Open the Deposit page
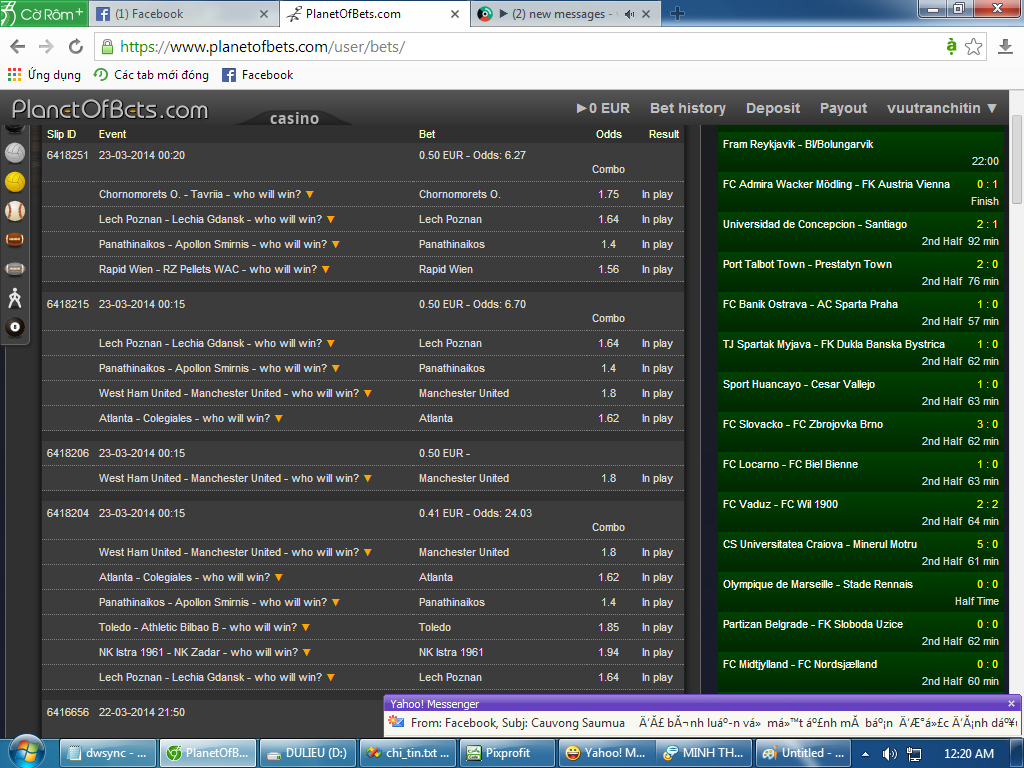 click(x=773, y=108)
